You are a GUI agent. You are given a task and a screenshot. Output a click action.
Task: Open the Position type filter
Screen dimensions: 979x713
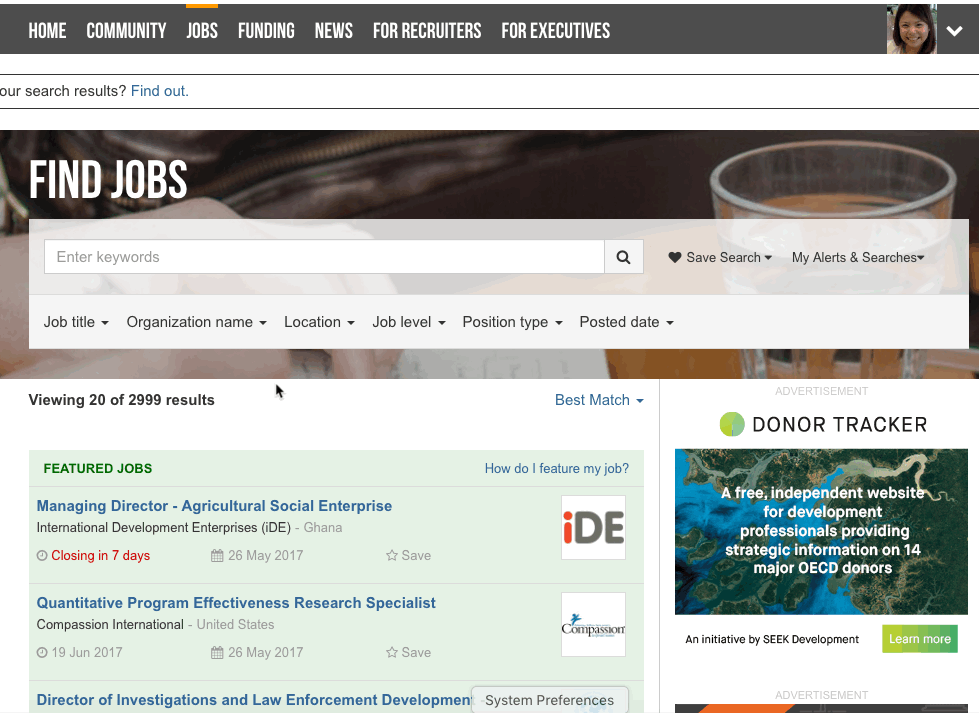(x=513, y=322)
